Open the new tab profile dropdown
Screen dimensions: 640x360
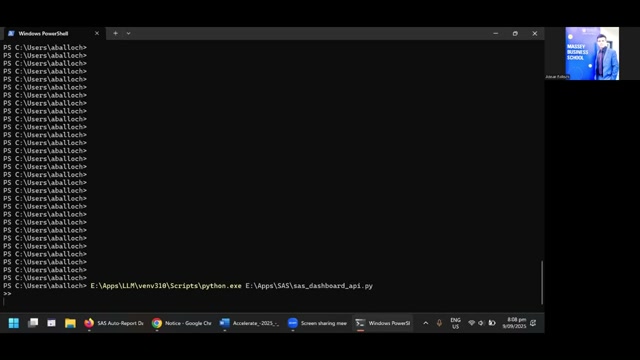128,33
